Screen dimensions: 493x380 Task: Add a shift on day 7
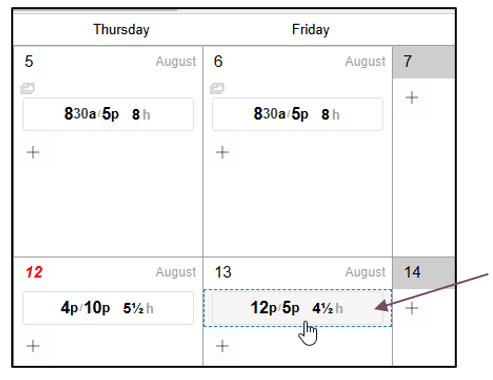pyautogui.click(x=412, y=98)
